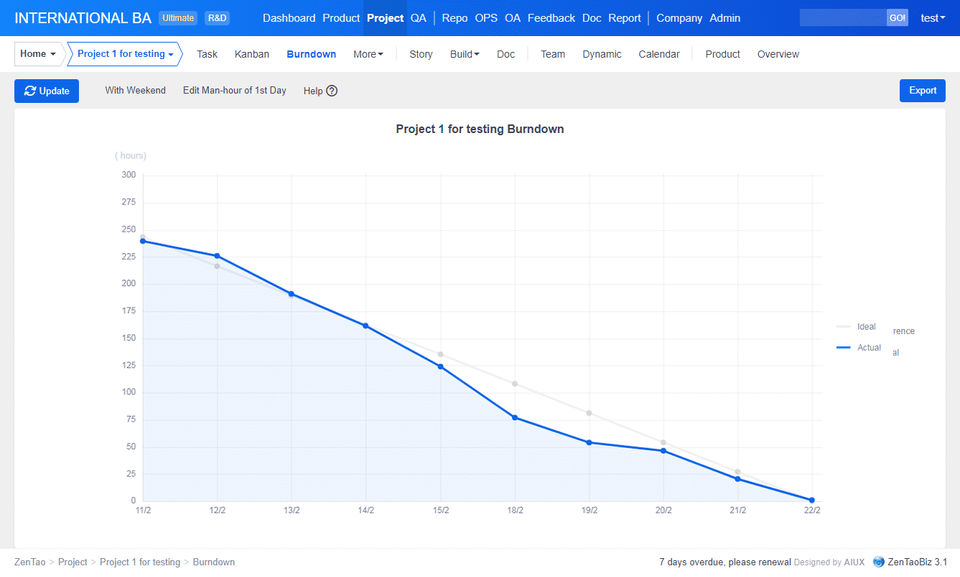Switch to the Kanban tab

pos(252,54)
